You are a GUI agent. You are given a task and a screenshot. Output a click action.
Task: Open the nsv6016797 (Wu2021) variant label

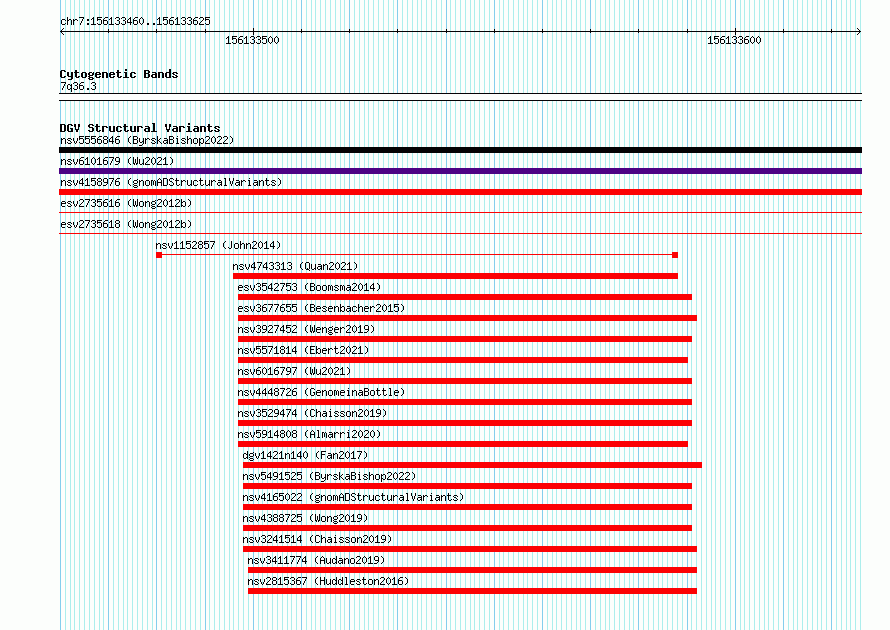(295, 371)
